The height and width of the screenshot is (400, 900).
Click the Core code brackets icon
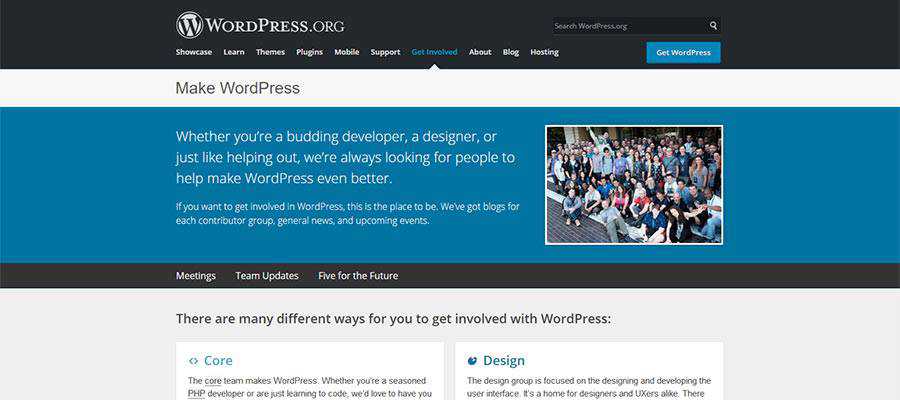coord(193,361)
